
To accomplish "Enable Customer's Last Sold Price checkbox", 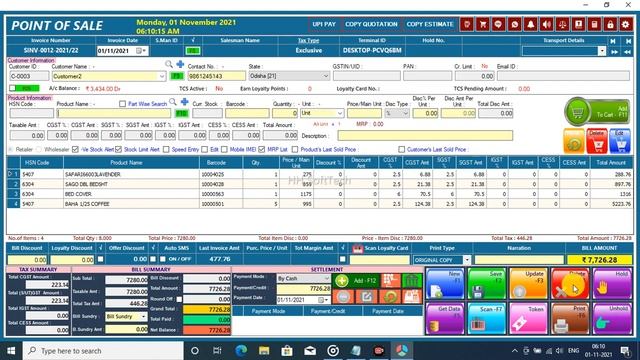I will coord(401,149).
